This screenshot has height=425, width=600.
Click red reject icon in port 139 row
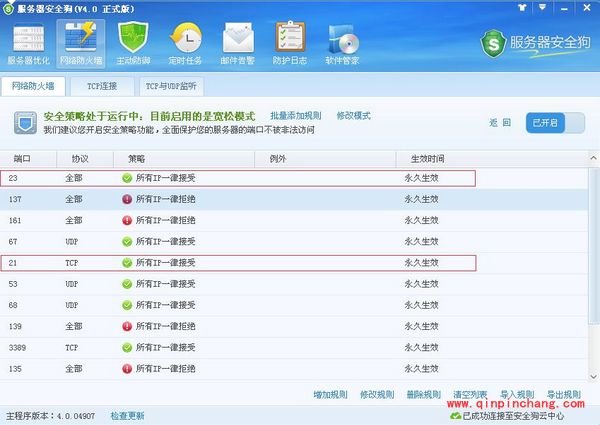coord(127,326)
